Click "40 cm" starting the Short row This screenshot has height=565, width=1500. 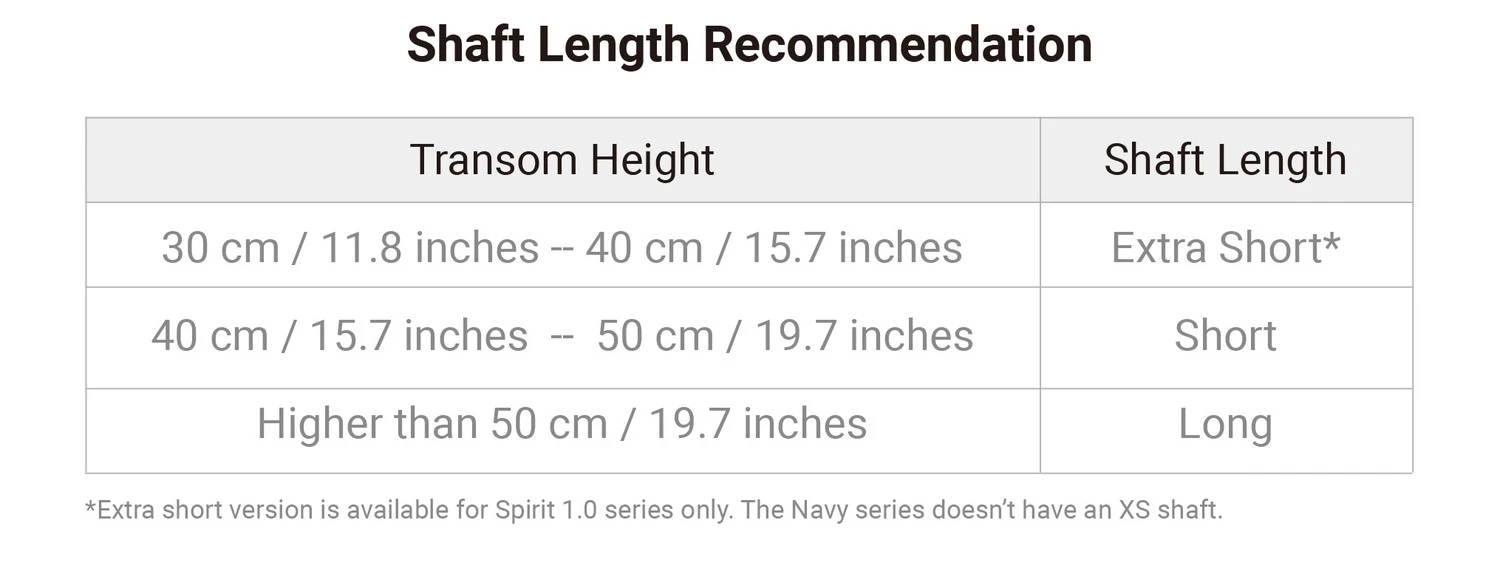(x=209, y=336)
